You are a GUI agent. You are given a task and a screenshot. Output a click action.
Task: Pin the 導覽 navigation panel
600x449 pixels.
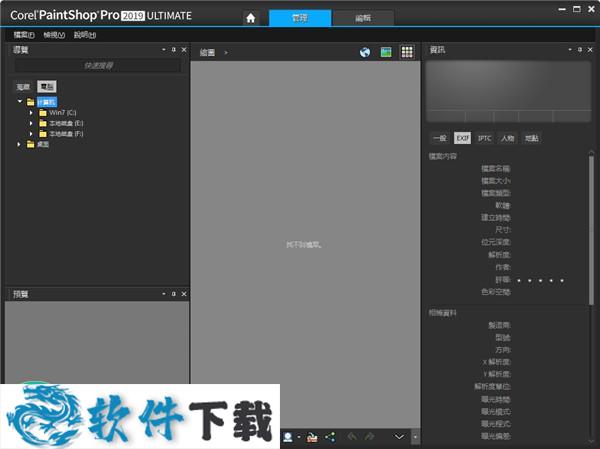click(x=173, y=49)
